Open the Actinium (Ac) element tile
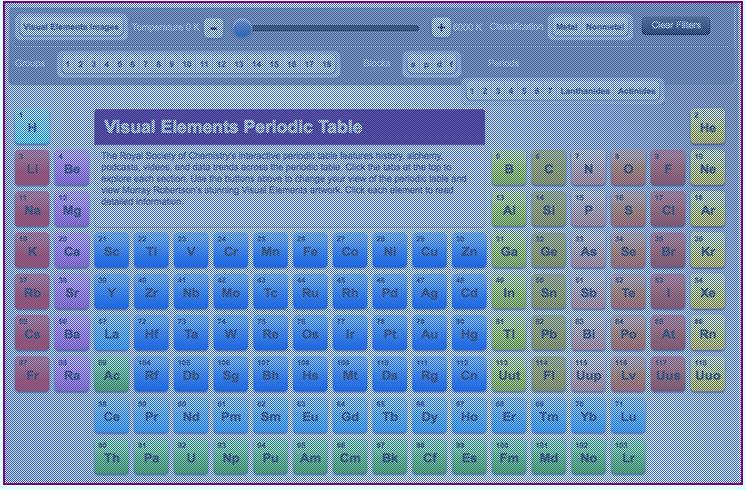The height and width of the screenshot is (490, 746). pos(111,375)
